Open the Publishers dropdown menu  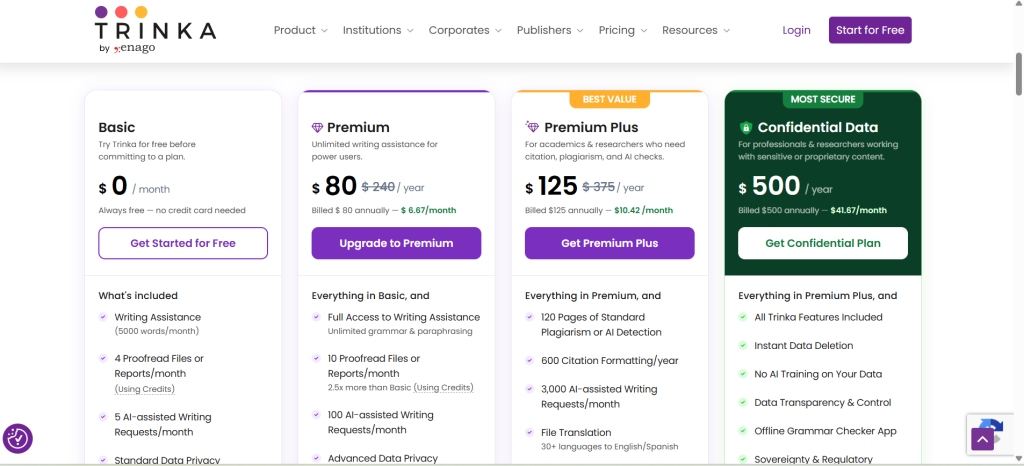pos(550,30)
